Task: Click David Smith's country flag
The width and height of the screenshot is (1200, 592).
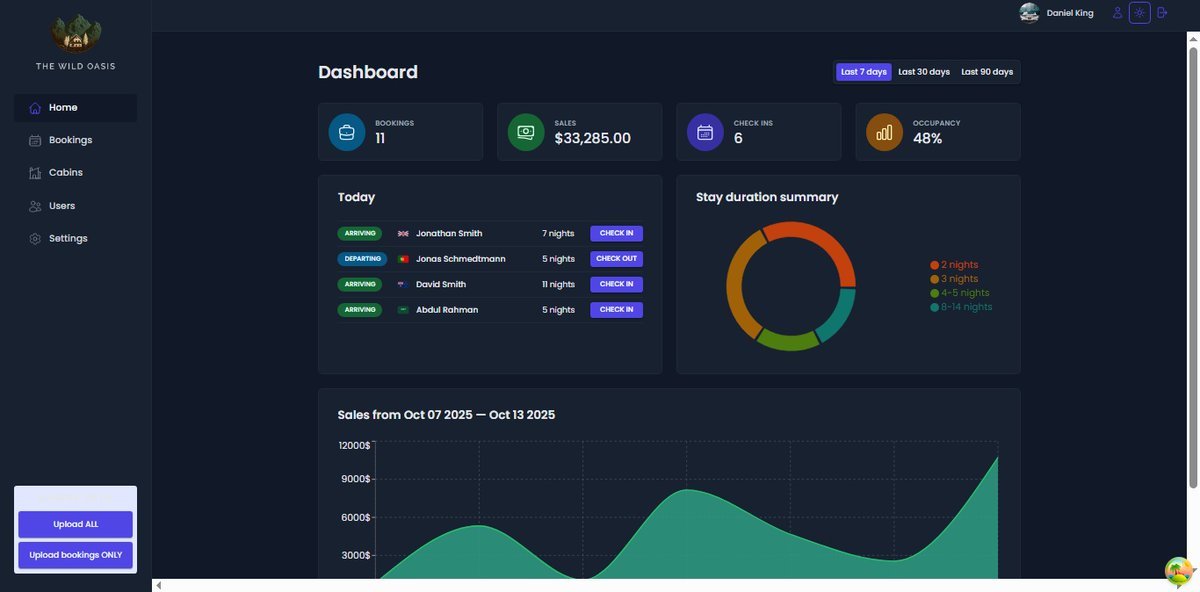Action: [403, 284]
